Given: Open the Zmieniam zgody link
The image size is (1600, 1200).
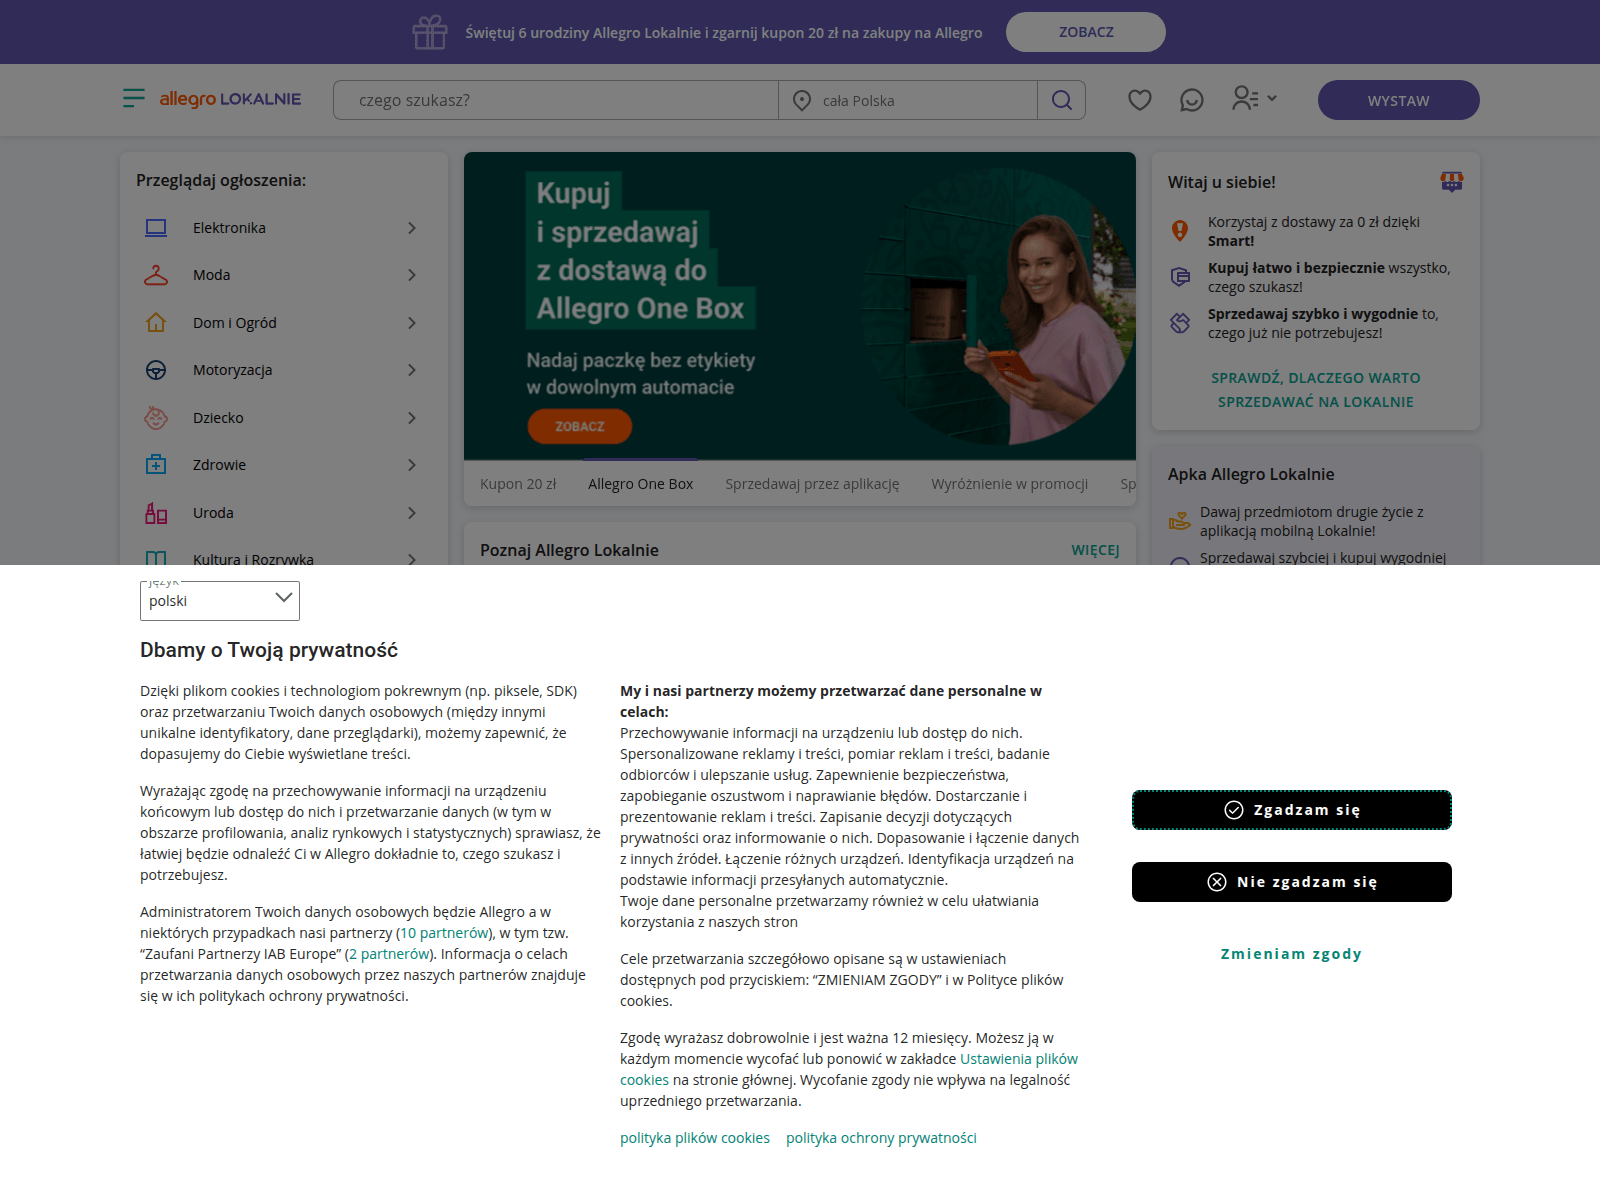Looking at the screenshot, I should (1291, 954).
